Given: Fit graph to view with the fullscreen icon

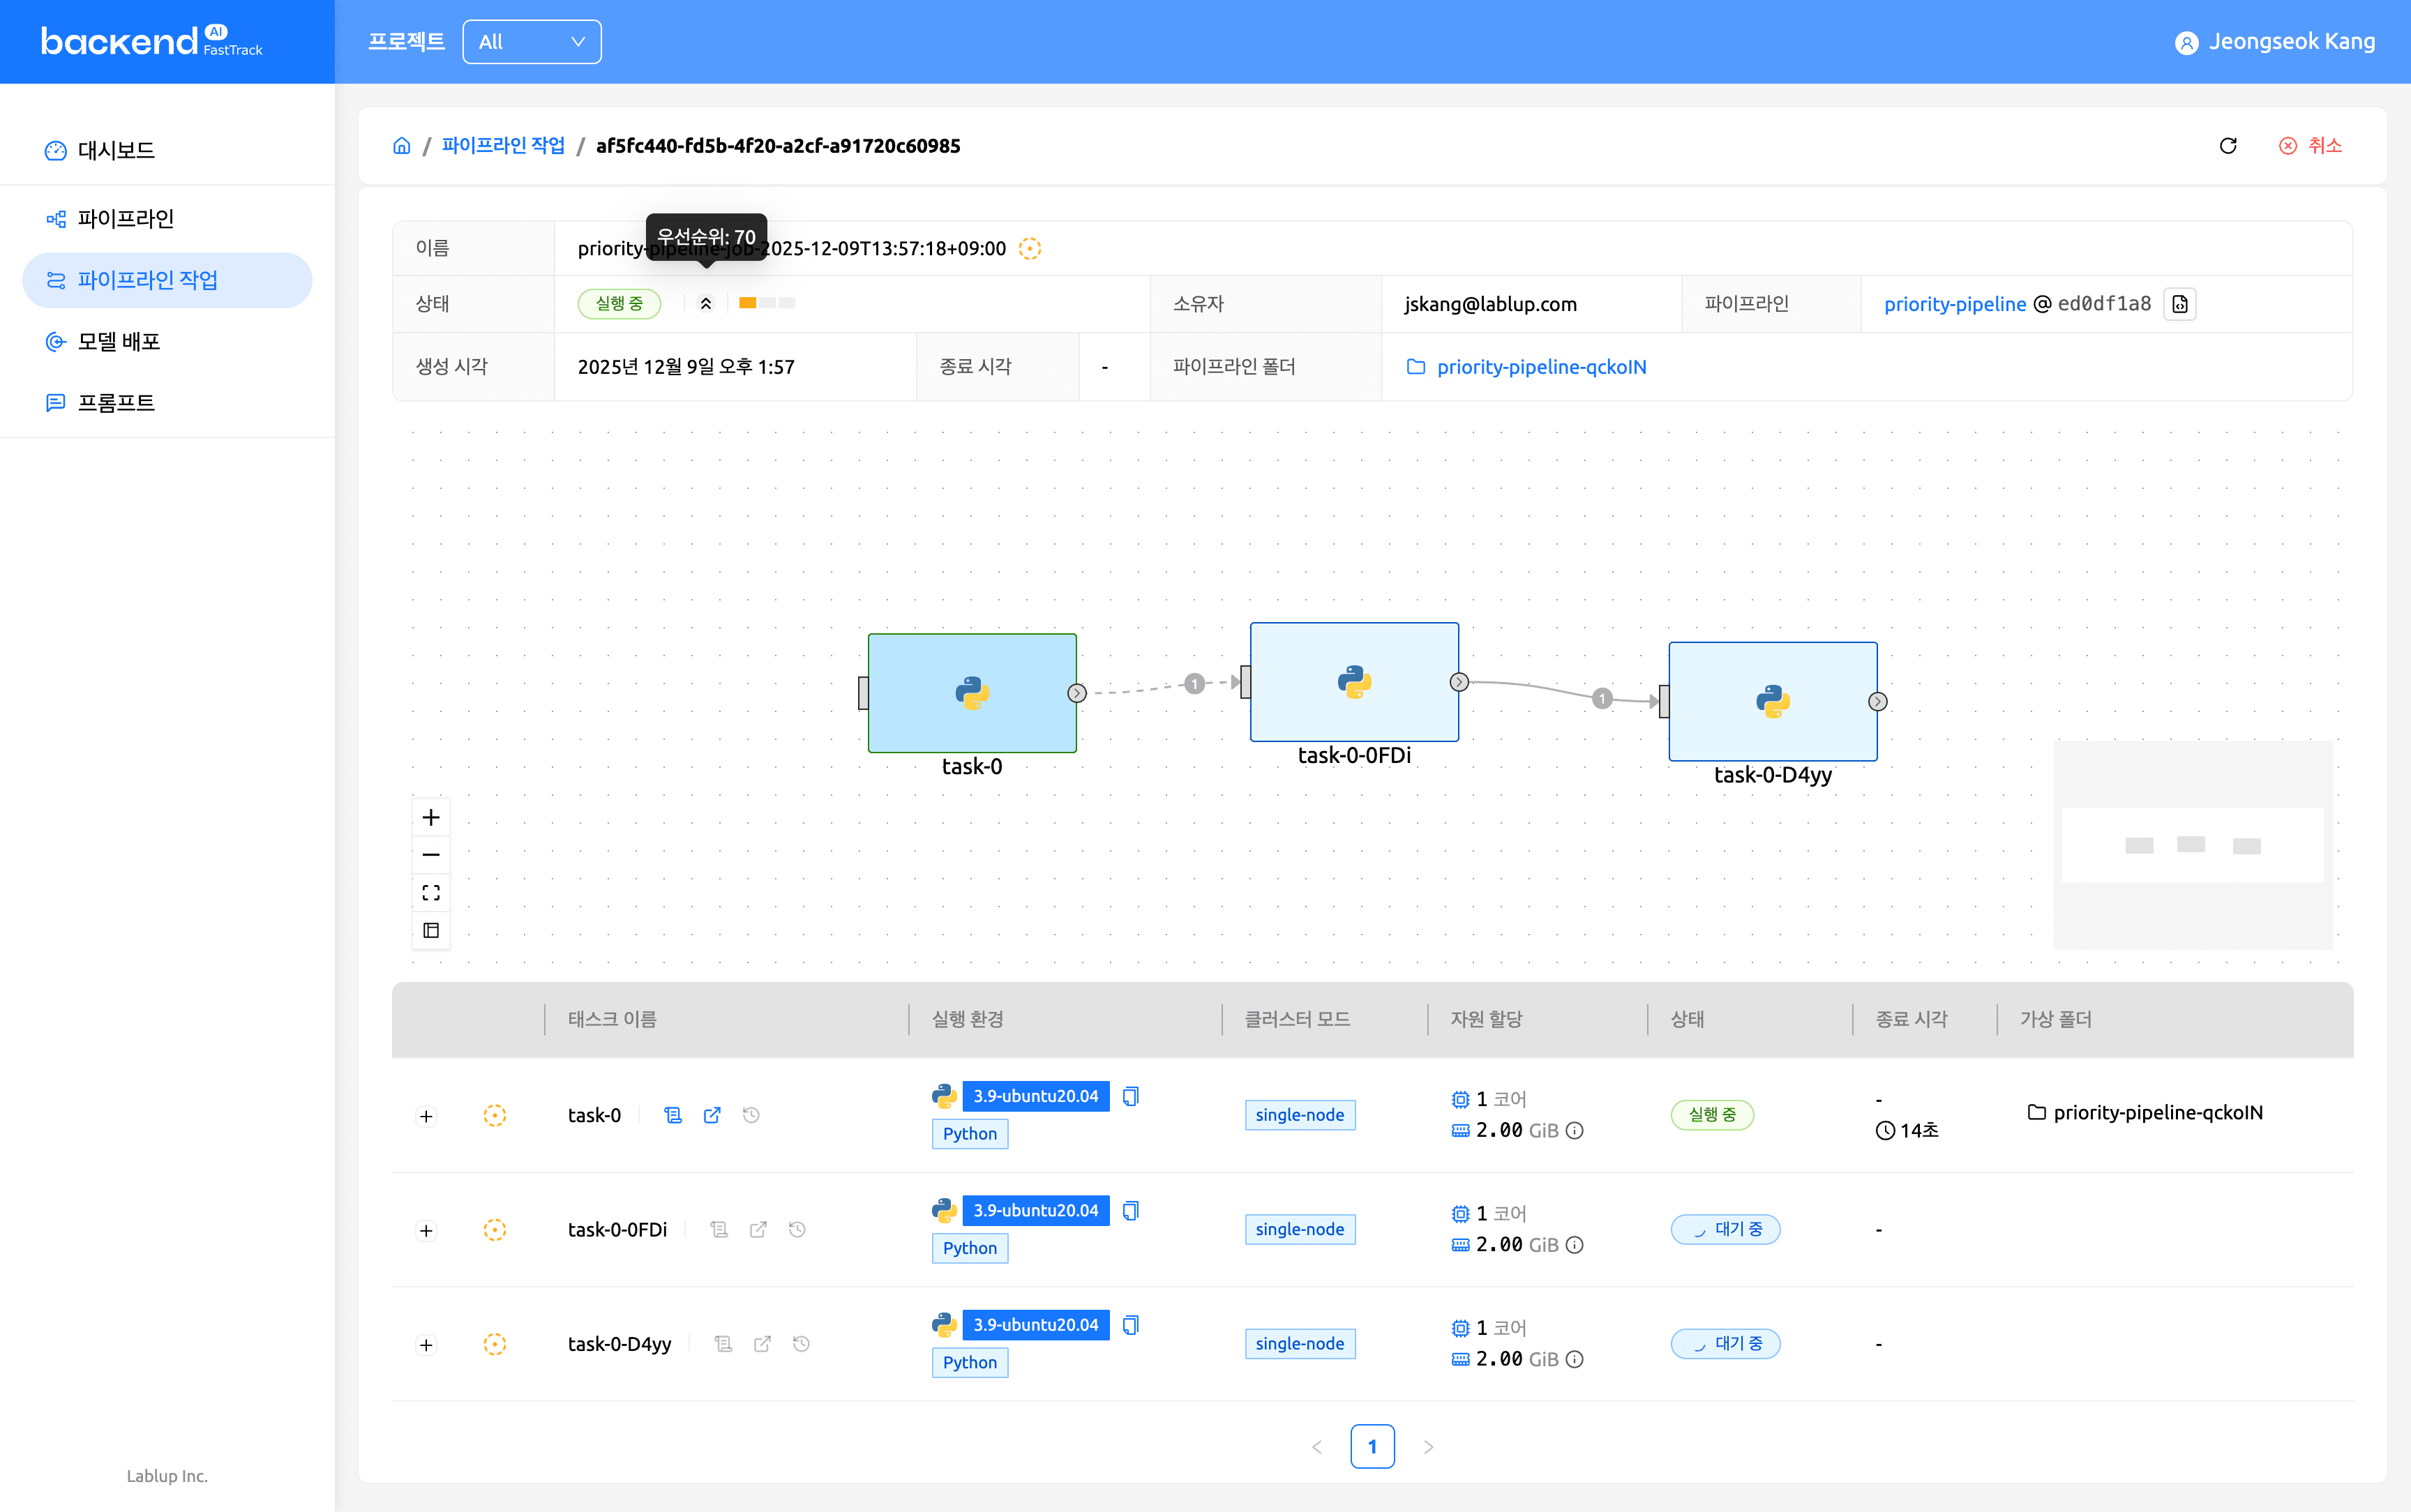Looking at the screenshot, I should pyautogui.click(x=431, y=892).
